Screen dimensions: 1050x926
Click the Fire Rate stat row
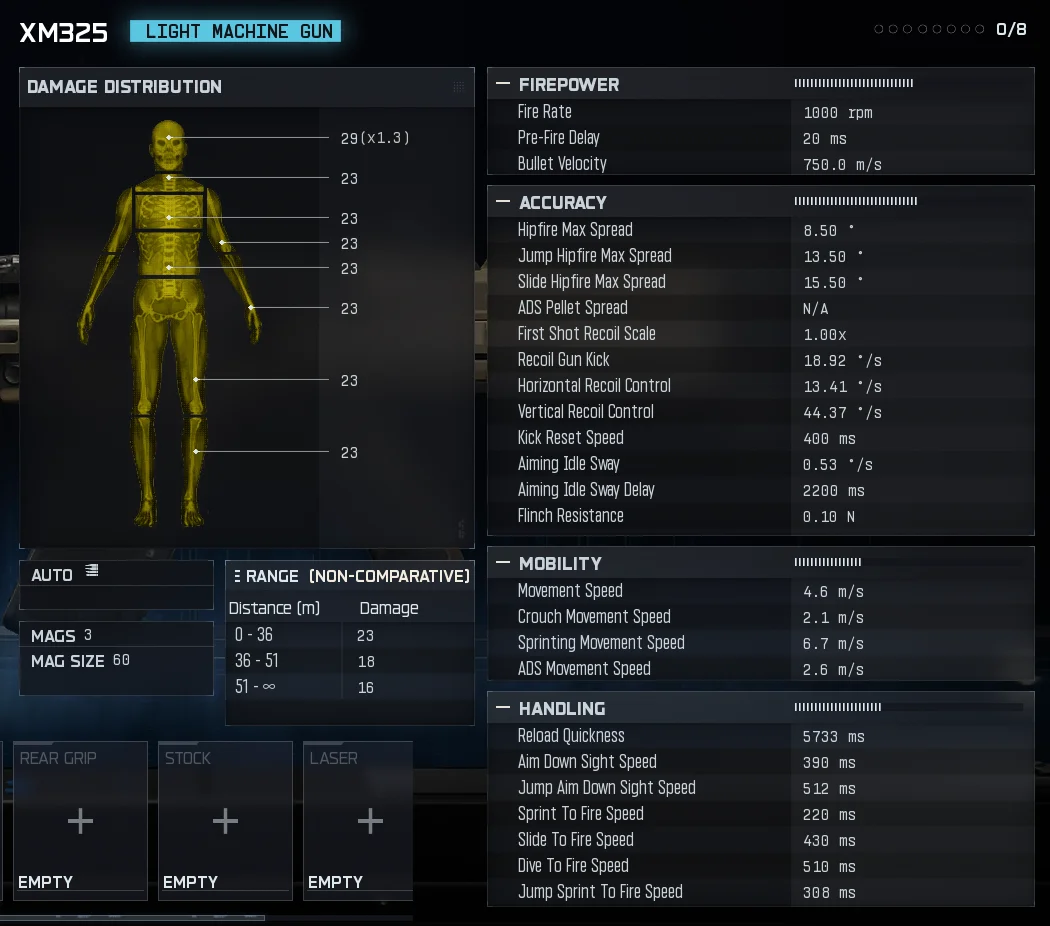pyautogui.click(x=760, y=112)
